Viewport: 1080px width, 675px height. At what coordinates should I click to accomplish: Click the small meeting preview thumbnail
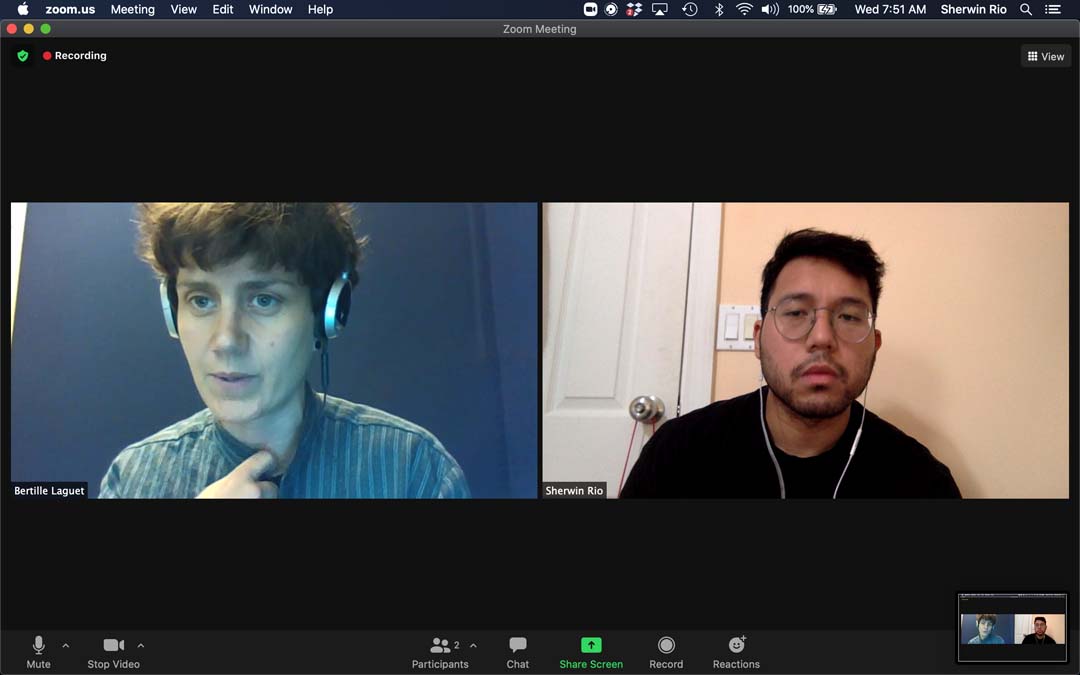tap(1012, 627)
